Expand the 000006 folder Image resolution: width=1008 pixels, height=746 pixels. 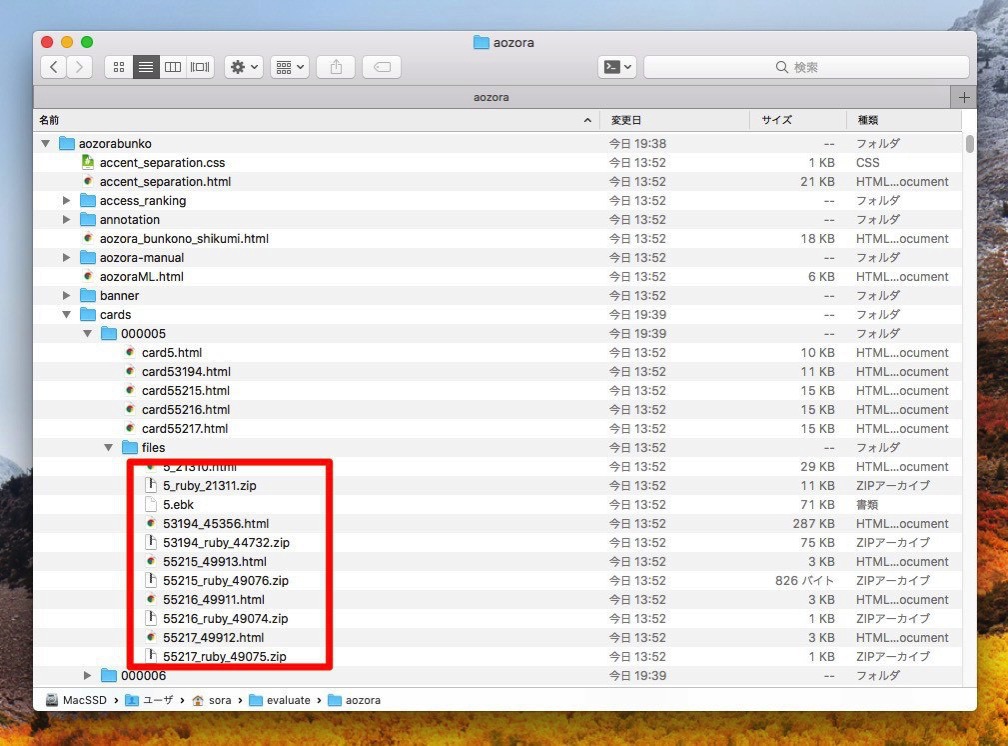(x=88, y=676)
